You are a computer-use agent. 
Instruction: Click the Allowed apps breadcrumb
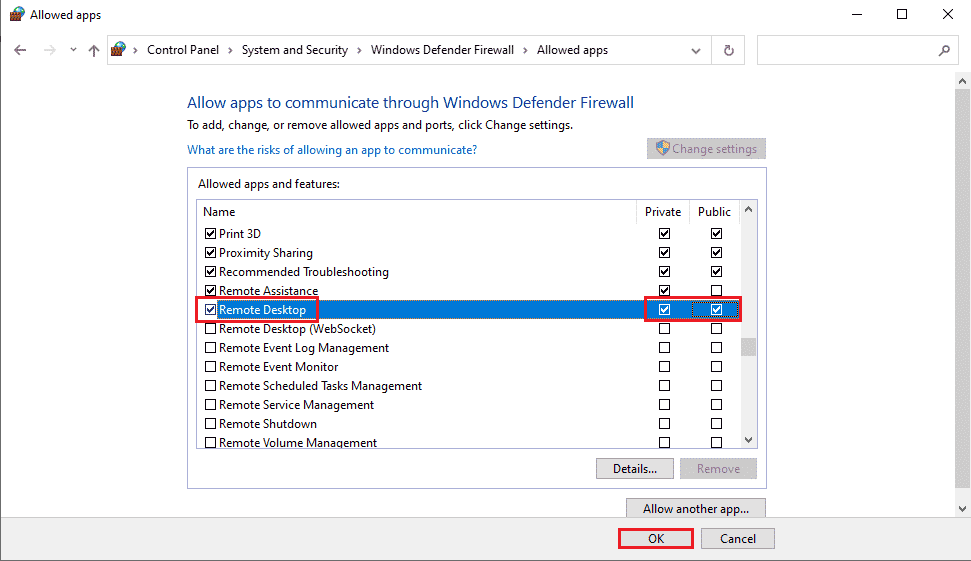pos(572,50)
